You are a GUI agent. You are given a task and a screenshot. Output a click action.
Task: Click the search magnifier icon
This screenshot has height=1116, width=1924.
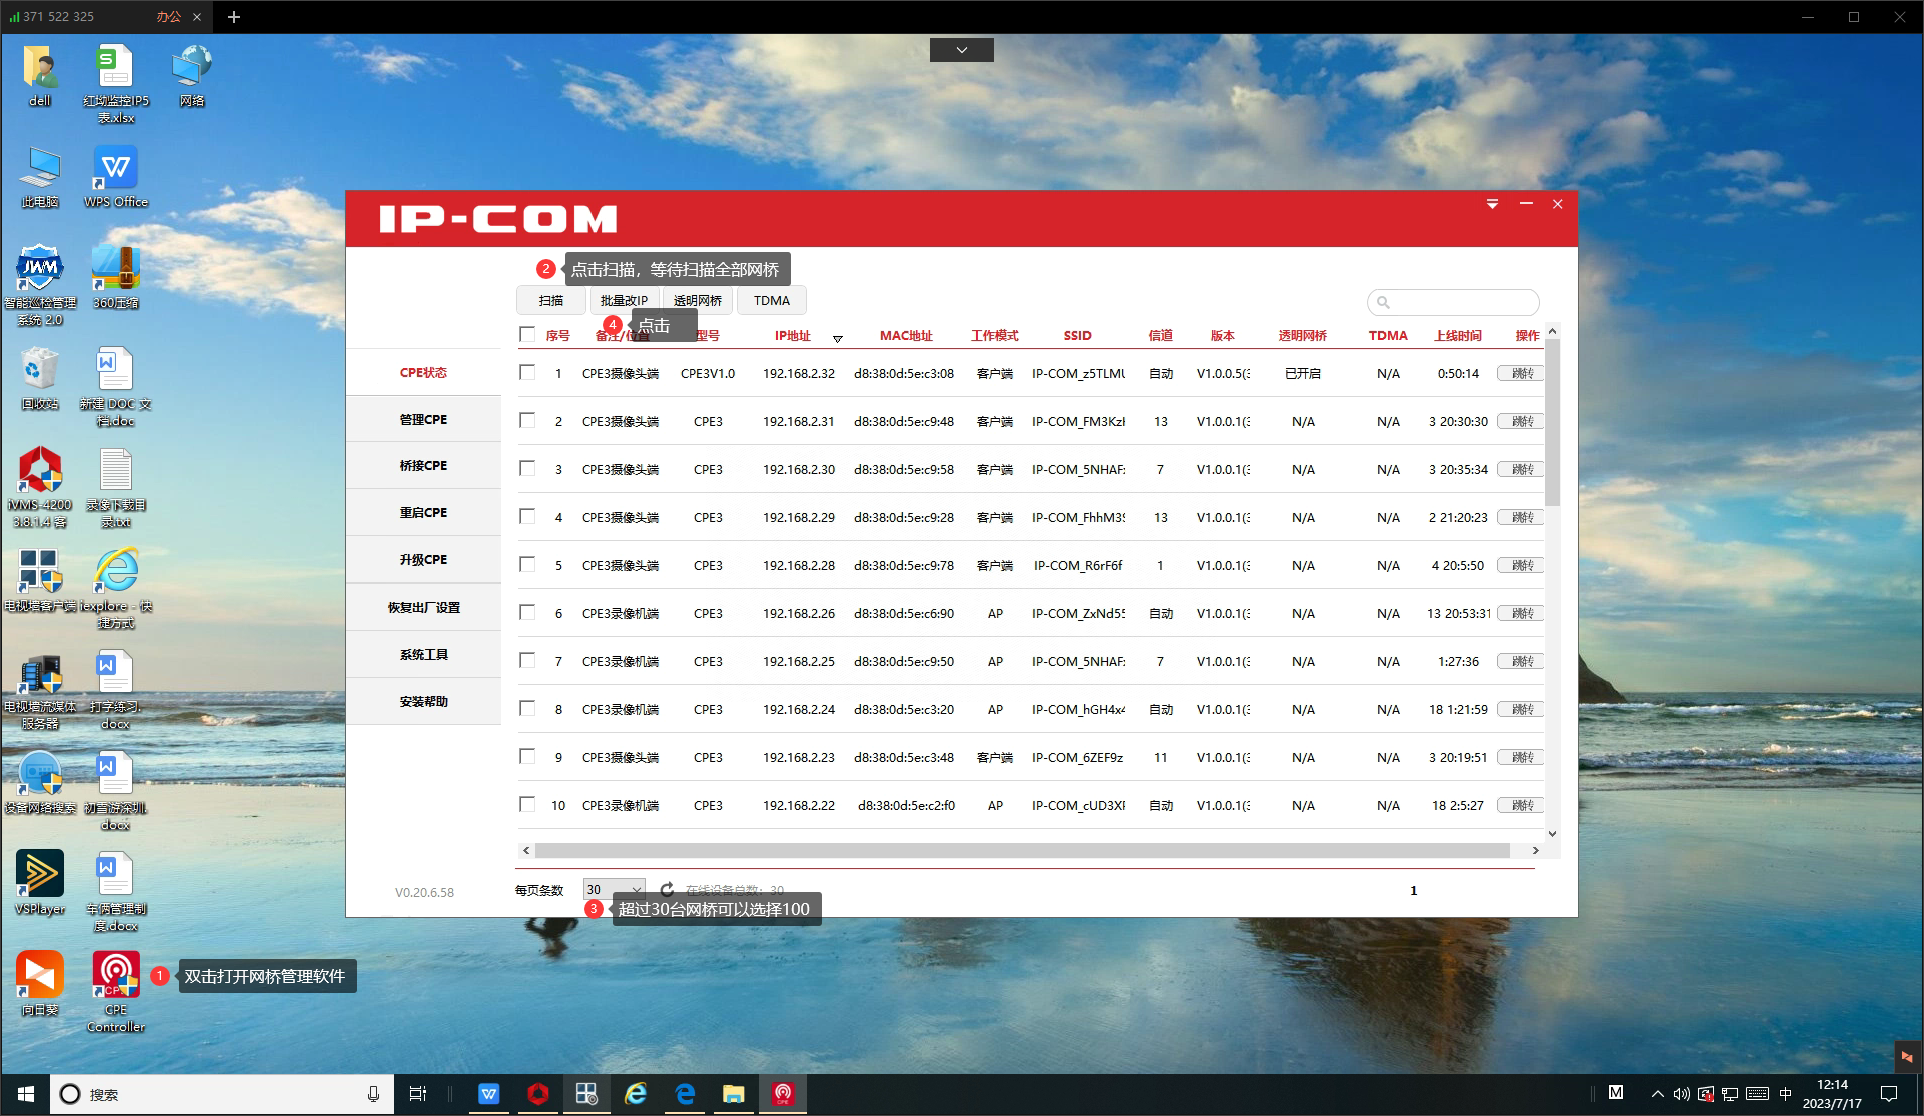pos(1384,302)
